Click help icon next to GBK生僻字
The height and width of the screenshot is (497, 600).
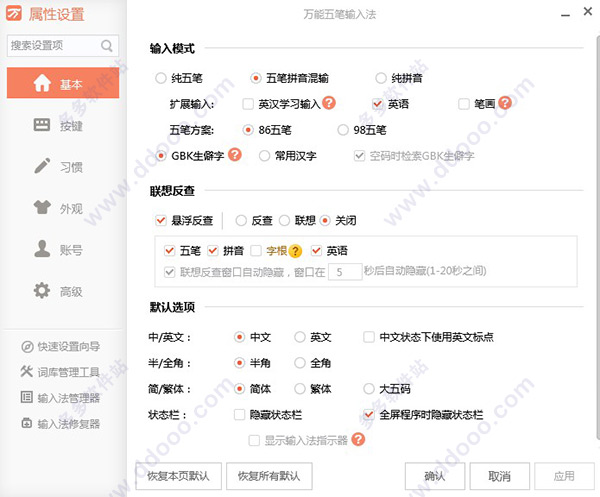[235, 155]
